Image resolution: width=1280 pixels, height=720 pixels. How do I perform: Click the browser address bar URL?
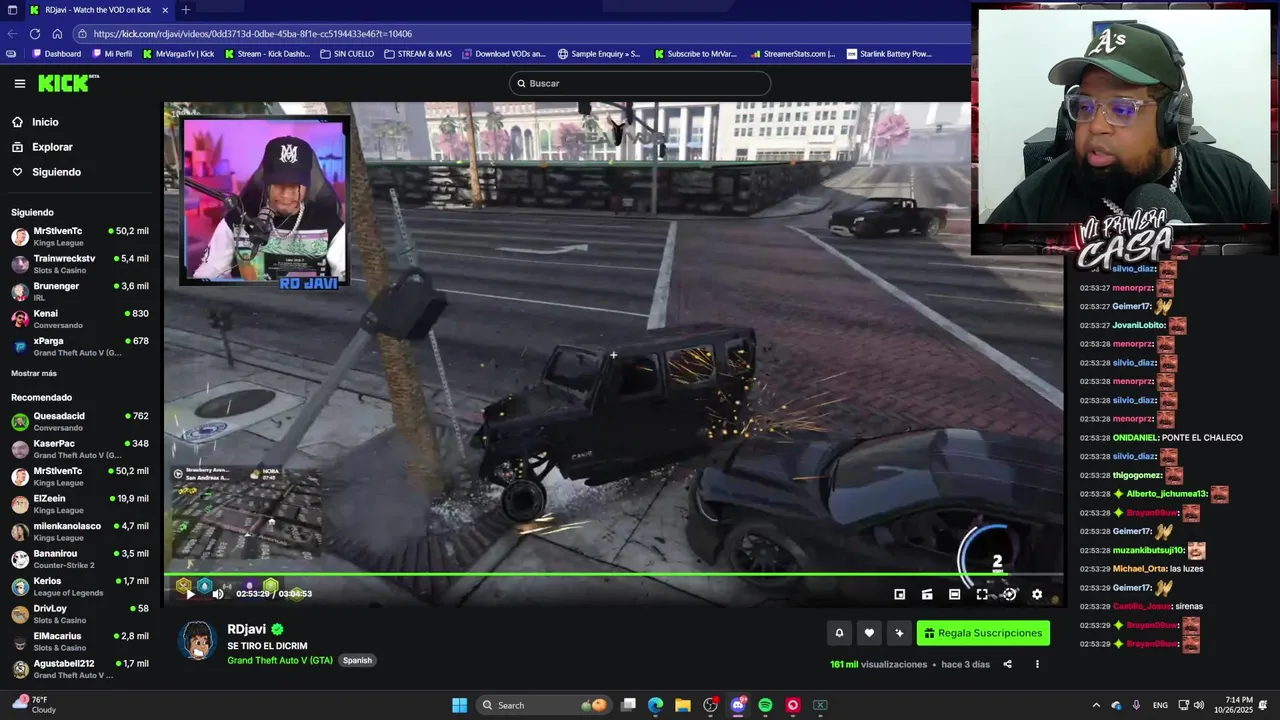(253, 34)
